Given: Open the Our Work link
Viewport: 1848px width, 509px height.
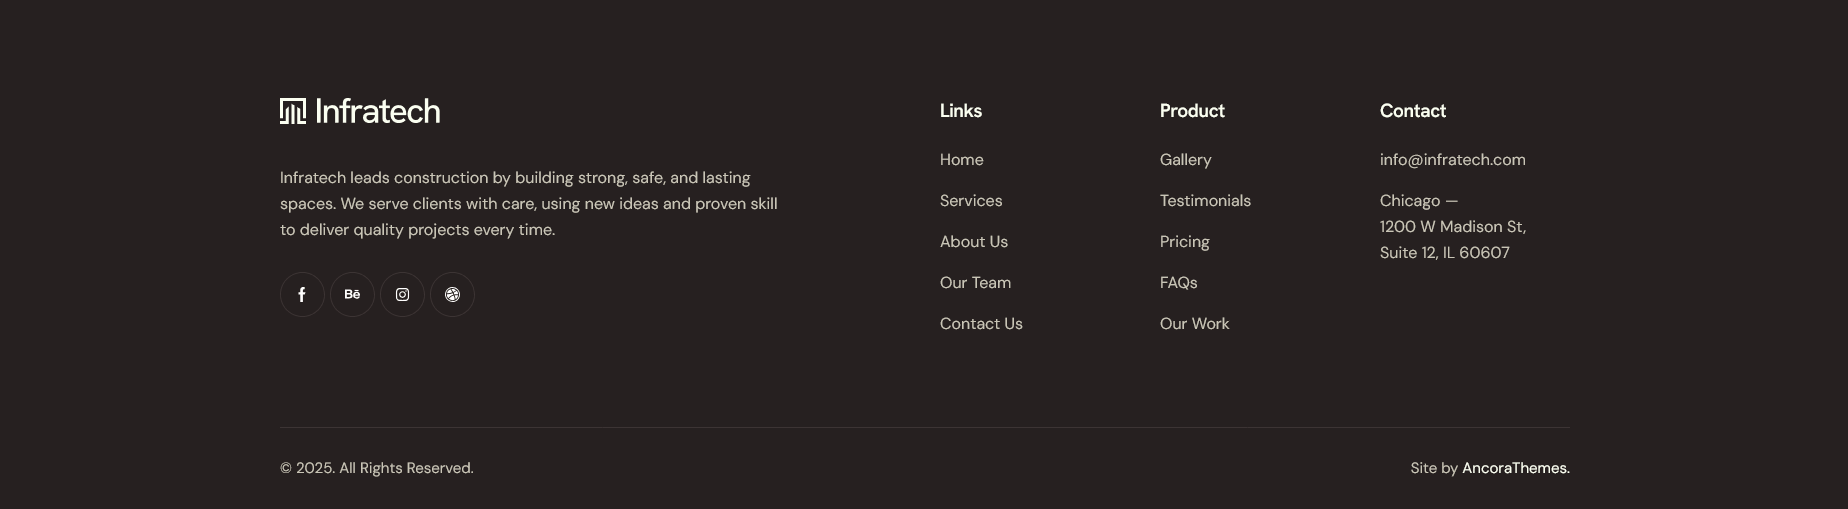Looking at the screenshot, I should [x=1194, y=324].
